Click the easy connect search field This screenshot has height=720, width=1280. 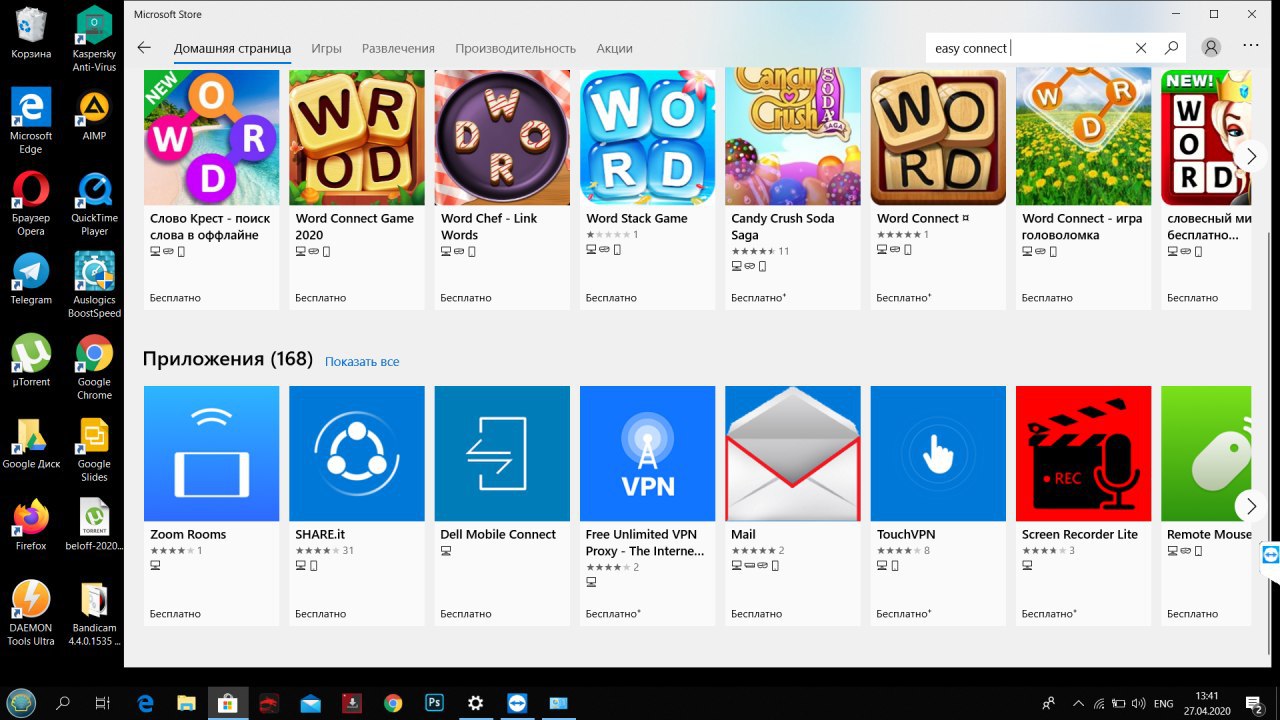click(x=1027, y=48)
